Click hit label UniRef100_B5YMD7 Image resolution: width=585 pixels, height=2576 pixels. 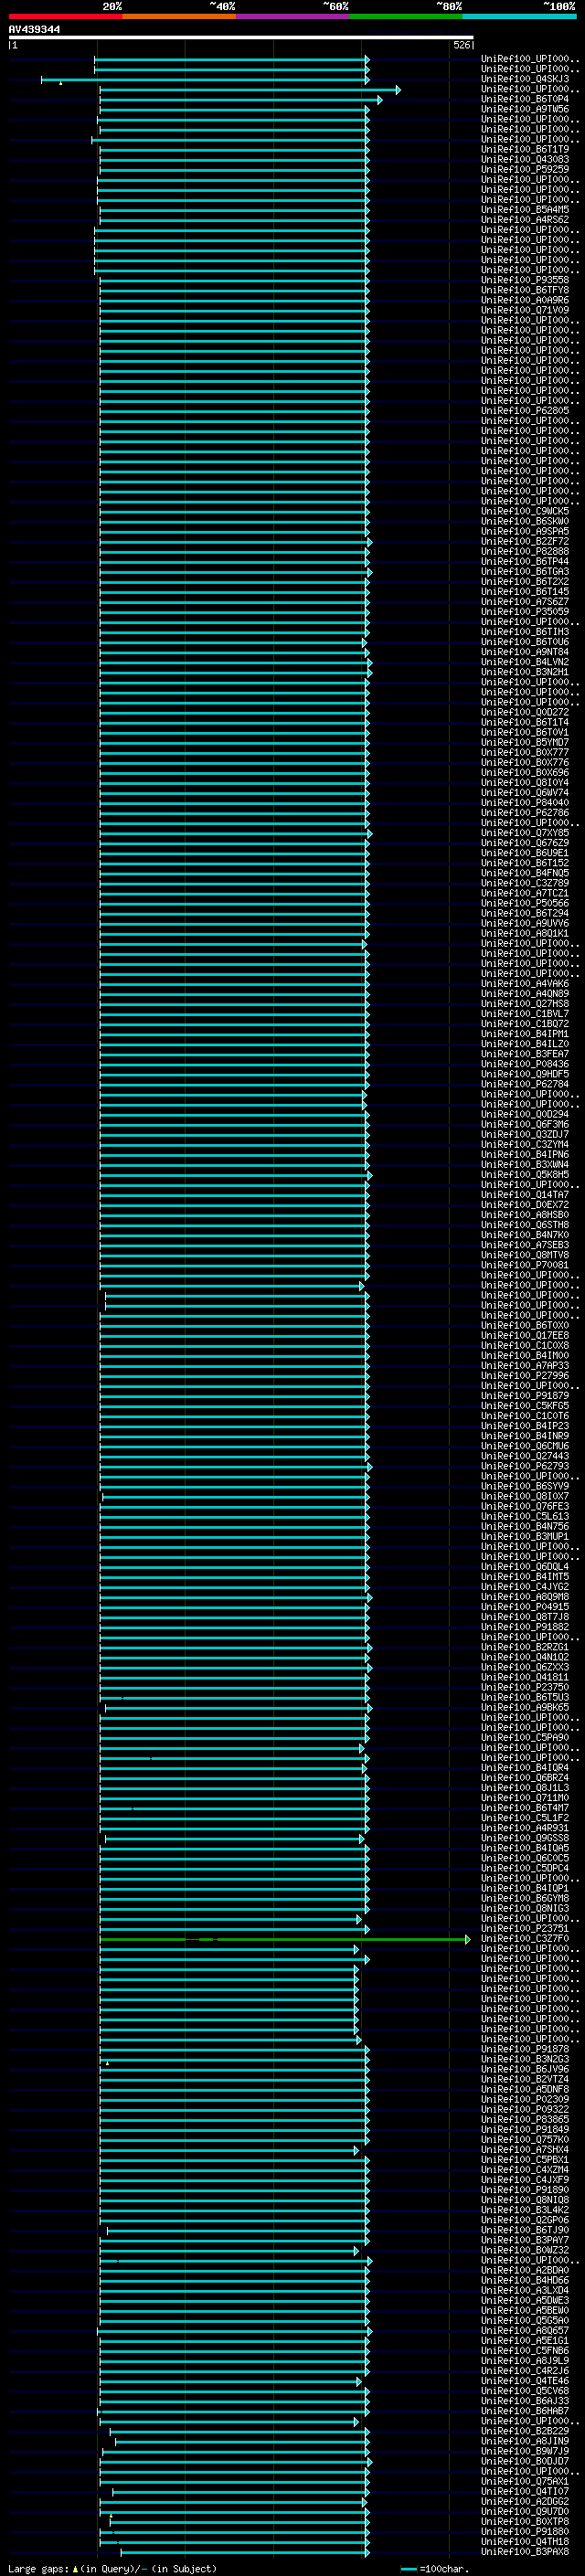(525, 742)
